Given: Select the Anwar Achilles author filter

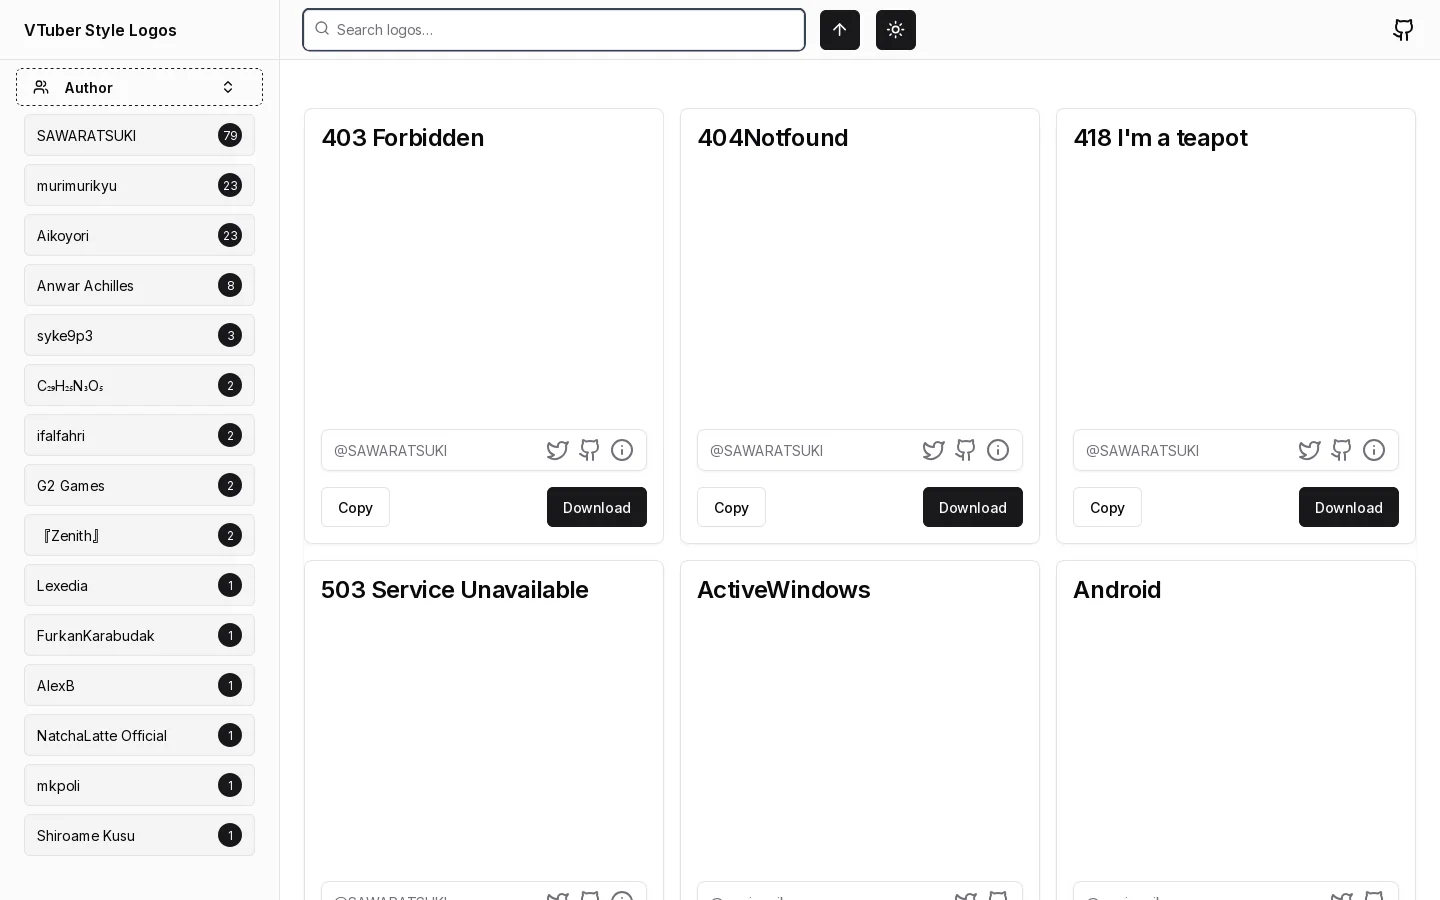Looking at the screenshot, I should [139, 285].
